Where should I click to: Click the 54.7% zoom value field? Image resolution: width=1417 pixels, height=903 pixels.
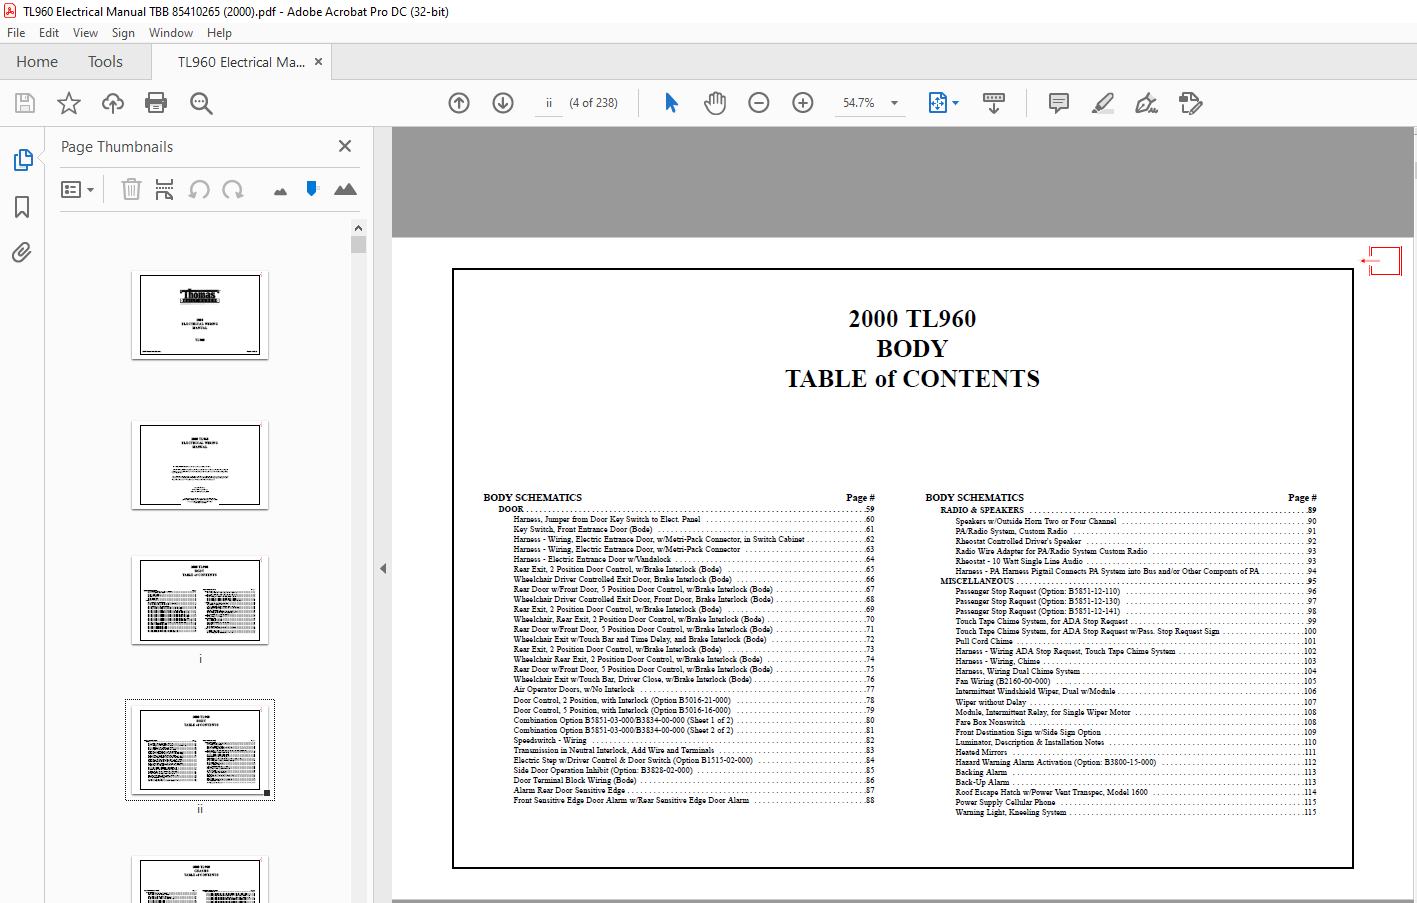[858, 103]
